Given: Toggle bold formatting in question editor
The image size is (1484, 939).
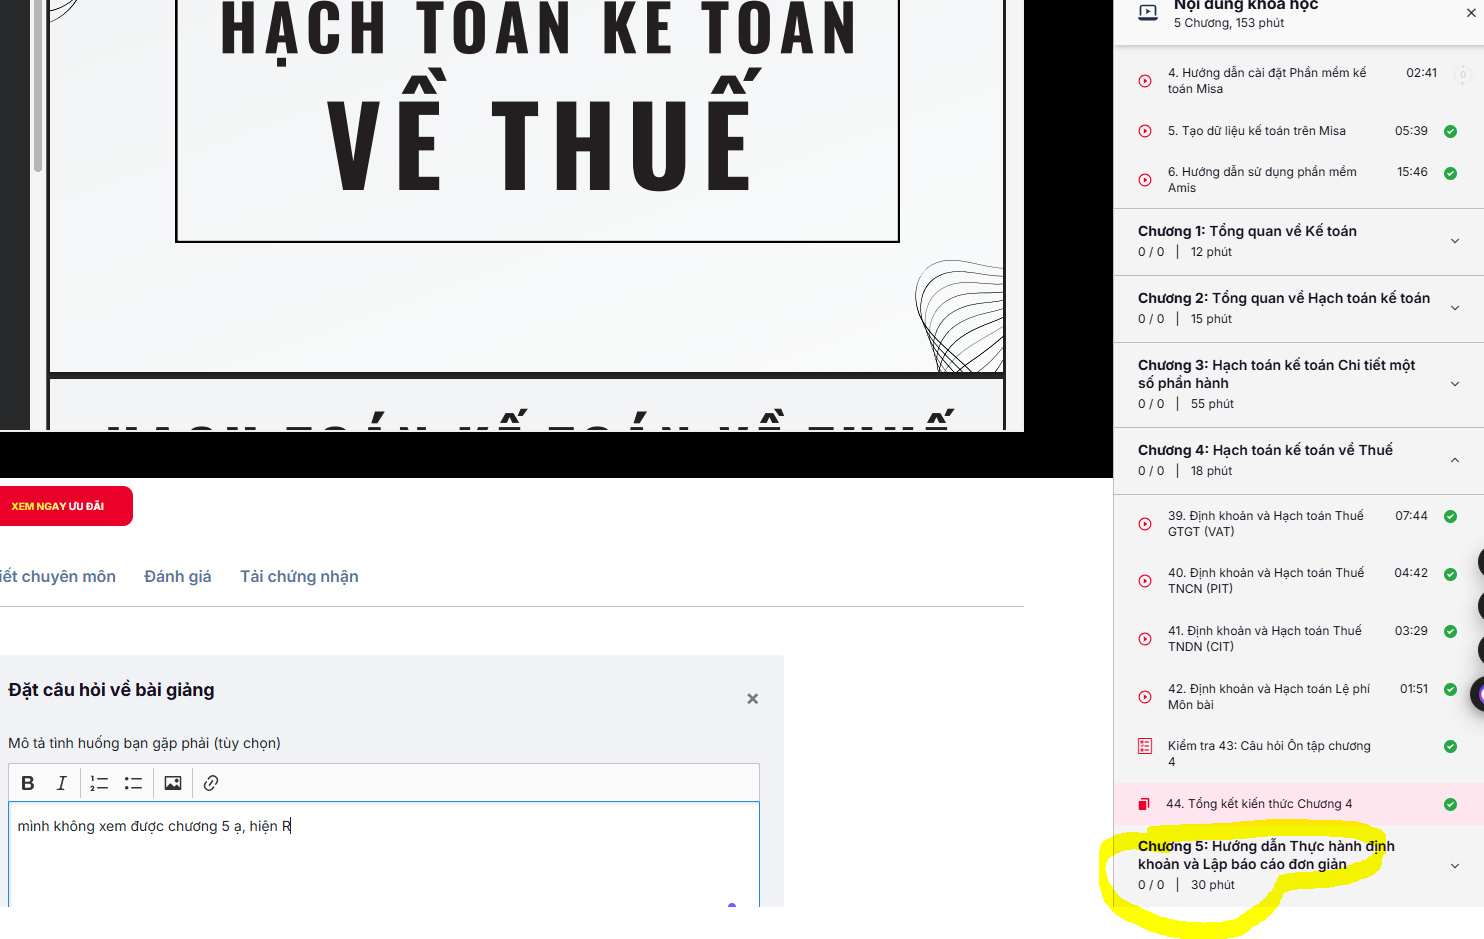Looking at the screenshot, I should click(x=28, y=783).
